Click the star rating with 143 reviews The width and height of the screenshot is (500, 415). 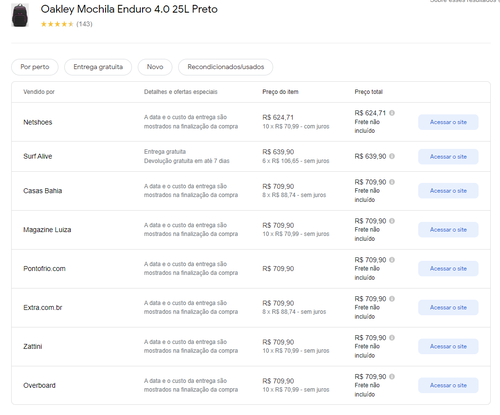click(66, 24)
